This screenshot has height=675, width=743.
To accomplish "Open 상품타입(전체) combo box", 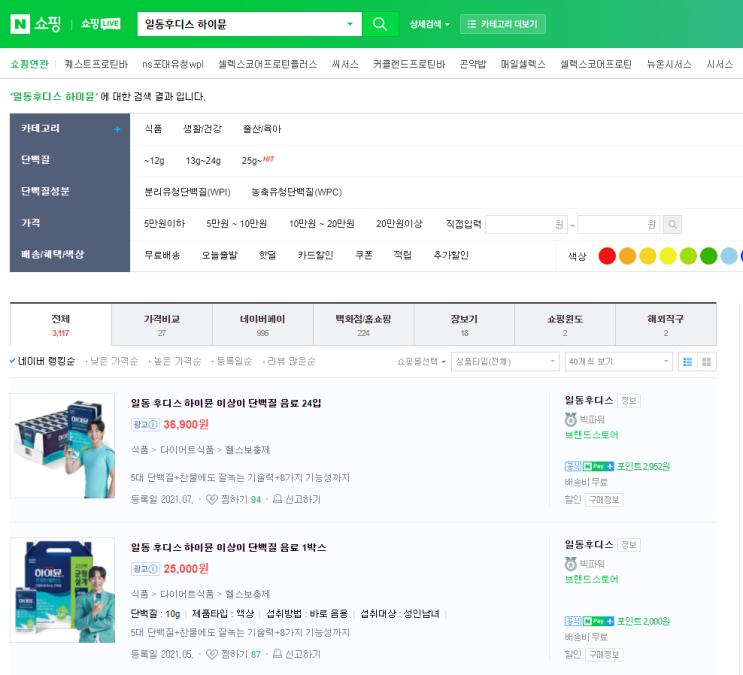I will point(505,362).
